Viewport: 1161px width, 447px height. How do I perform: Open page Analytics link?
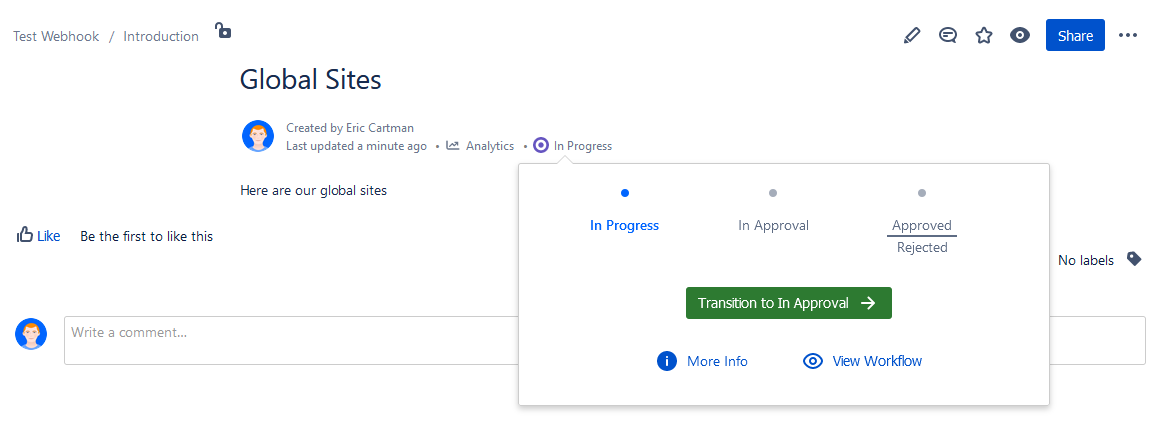click(x=480, y=146)
